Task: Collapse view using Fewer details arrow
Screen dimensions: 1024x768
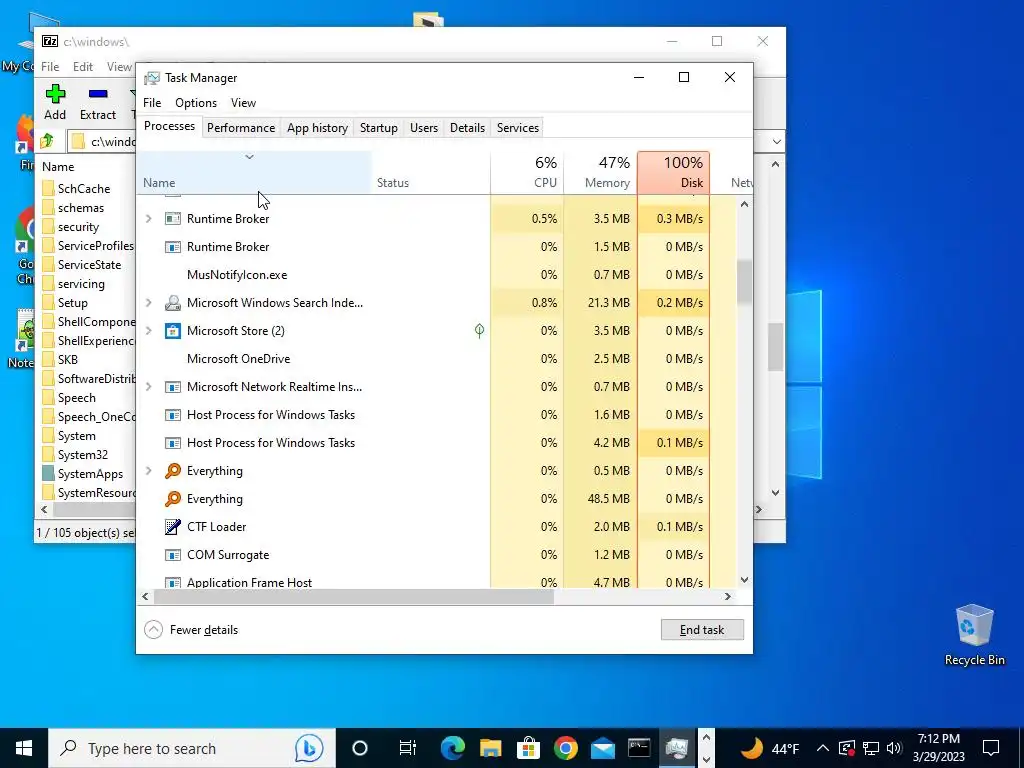Action: click(153, 630)
